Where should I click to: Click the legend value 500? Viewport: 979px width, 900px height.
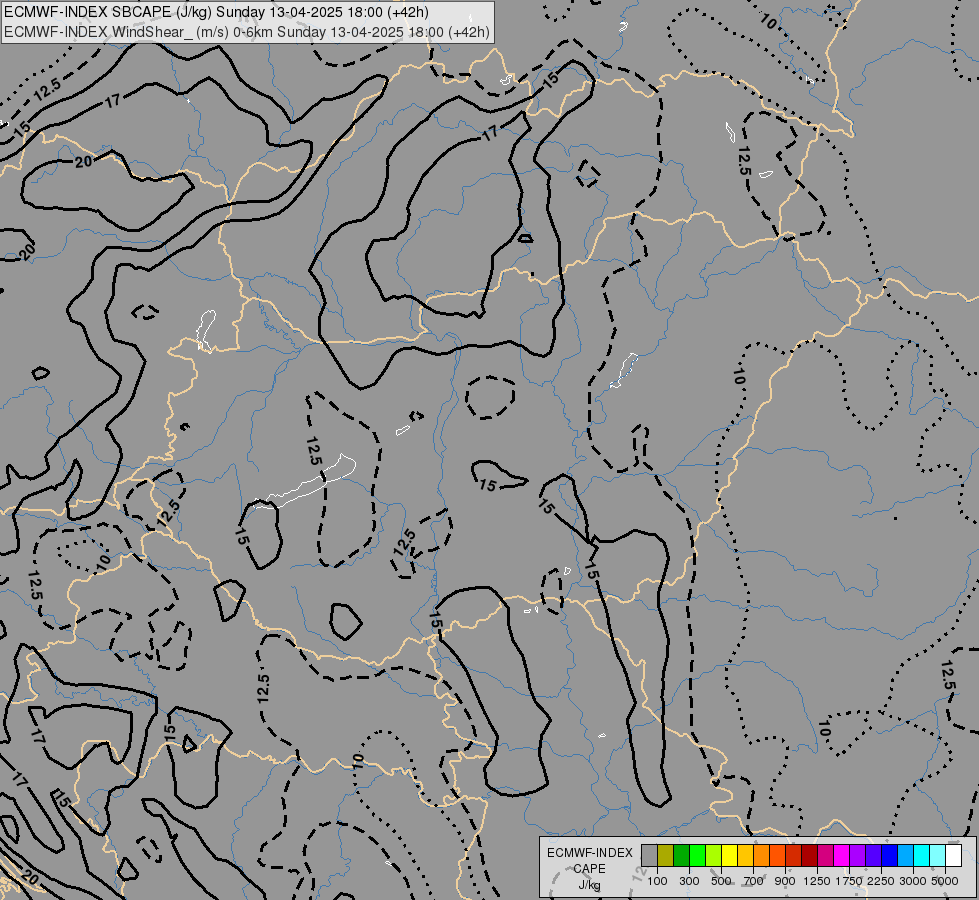point(721,881)
